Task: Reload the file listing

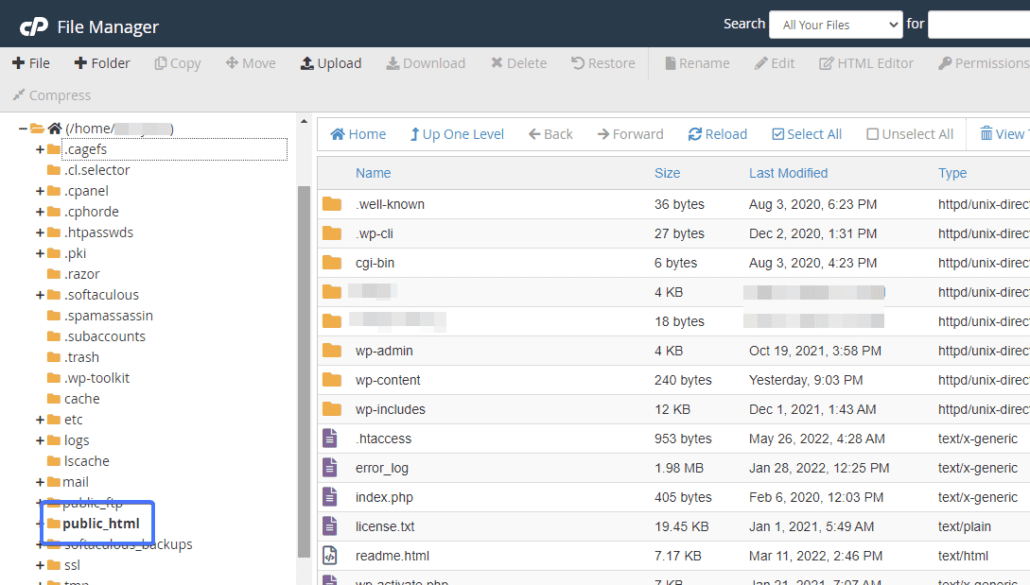Action: pos(717,134)
